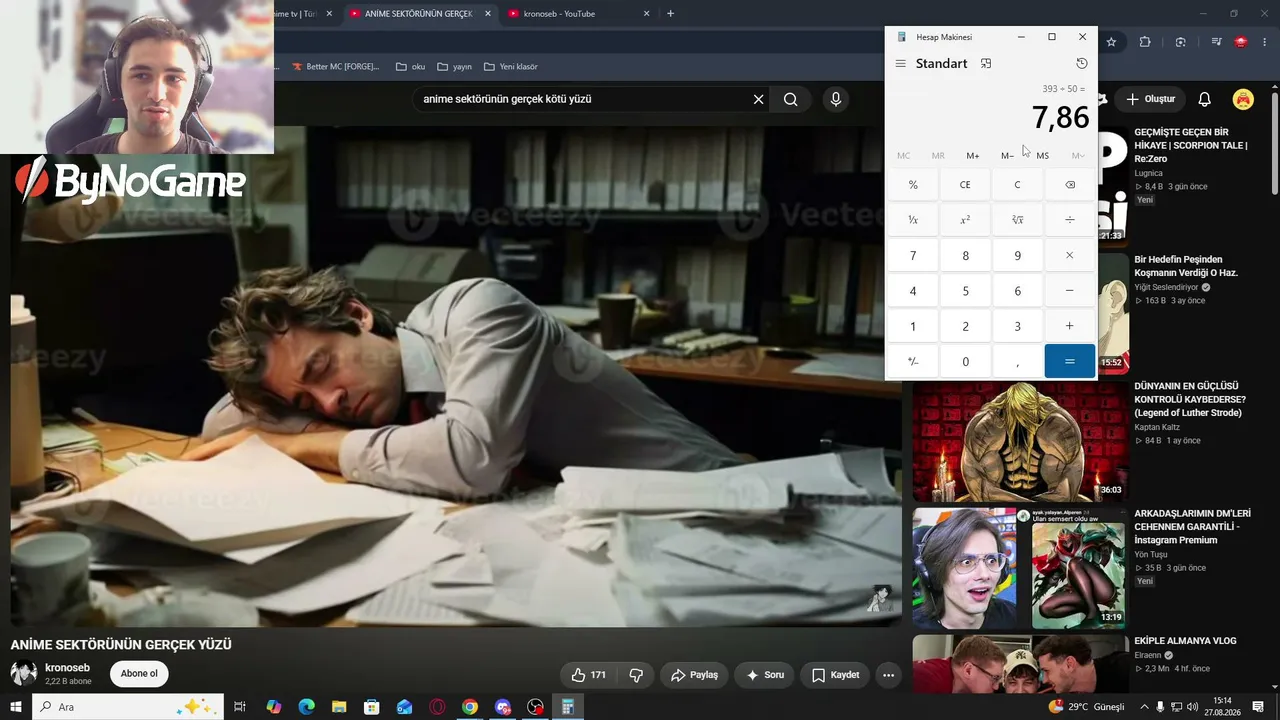The image size is (1280, 720).
Task: Click the M+ memory add button
Action: tap(973, 155)
